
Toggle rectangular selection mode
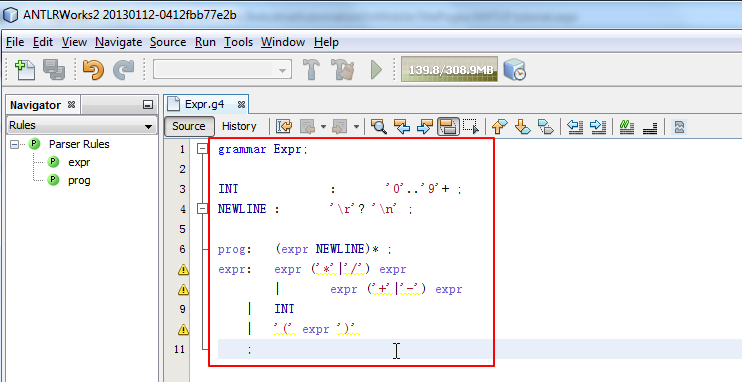click(x=470, y=126)
